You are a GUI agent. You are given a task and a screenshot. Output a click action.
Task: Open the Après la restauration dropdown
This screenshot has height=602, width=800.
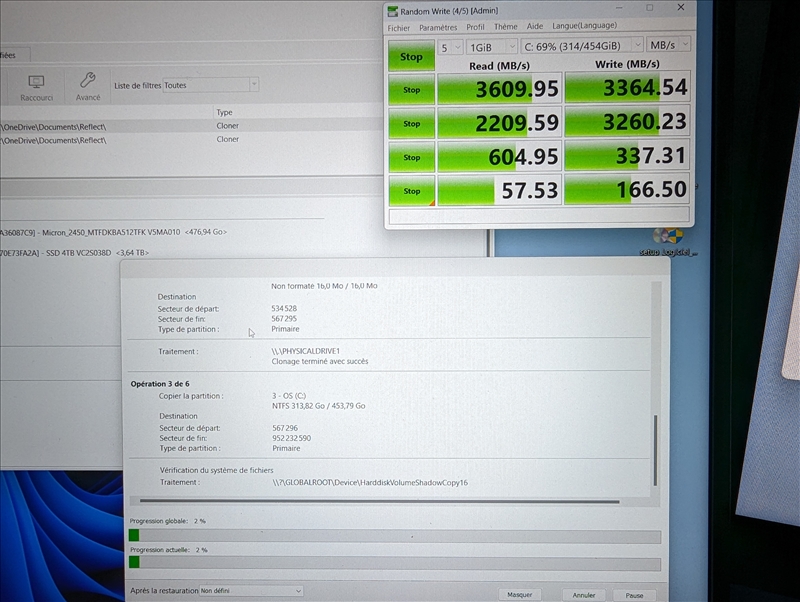click(x=251, y=591)
